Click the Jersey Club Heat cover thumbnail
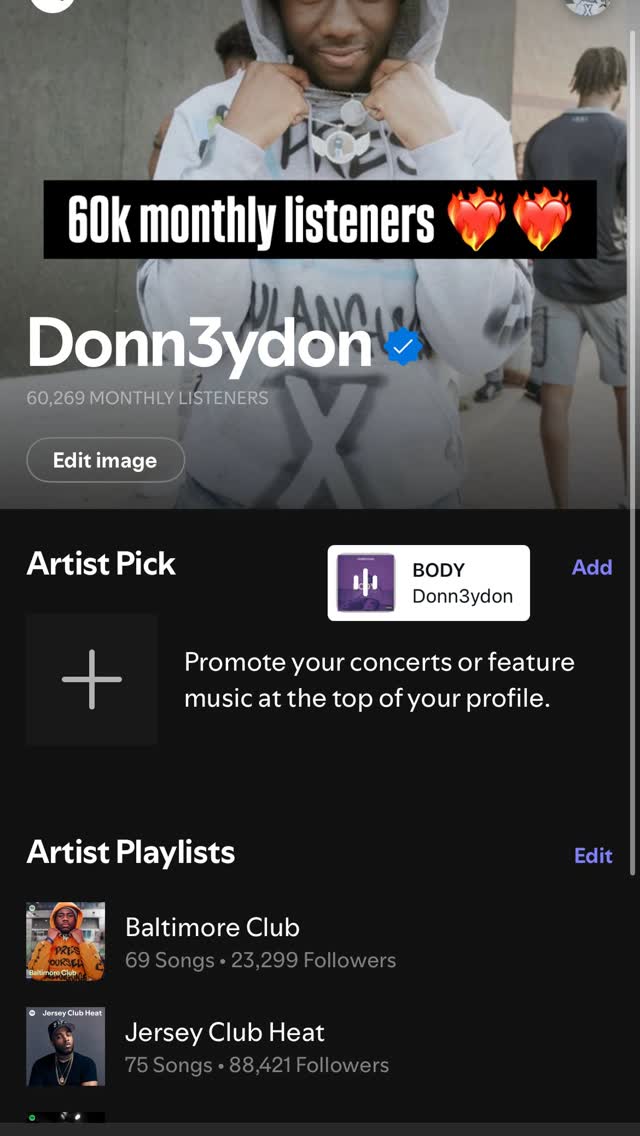Screen dimensions: 640x1136 click(x=66, y=1046)
